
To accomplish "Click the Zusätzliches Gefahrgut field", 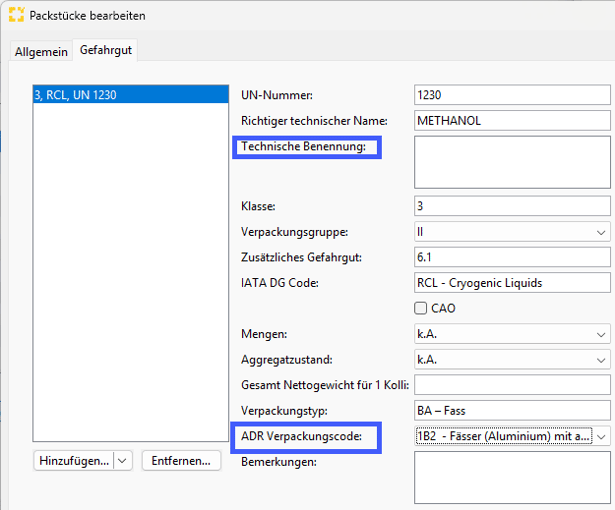I will (511, 257).
